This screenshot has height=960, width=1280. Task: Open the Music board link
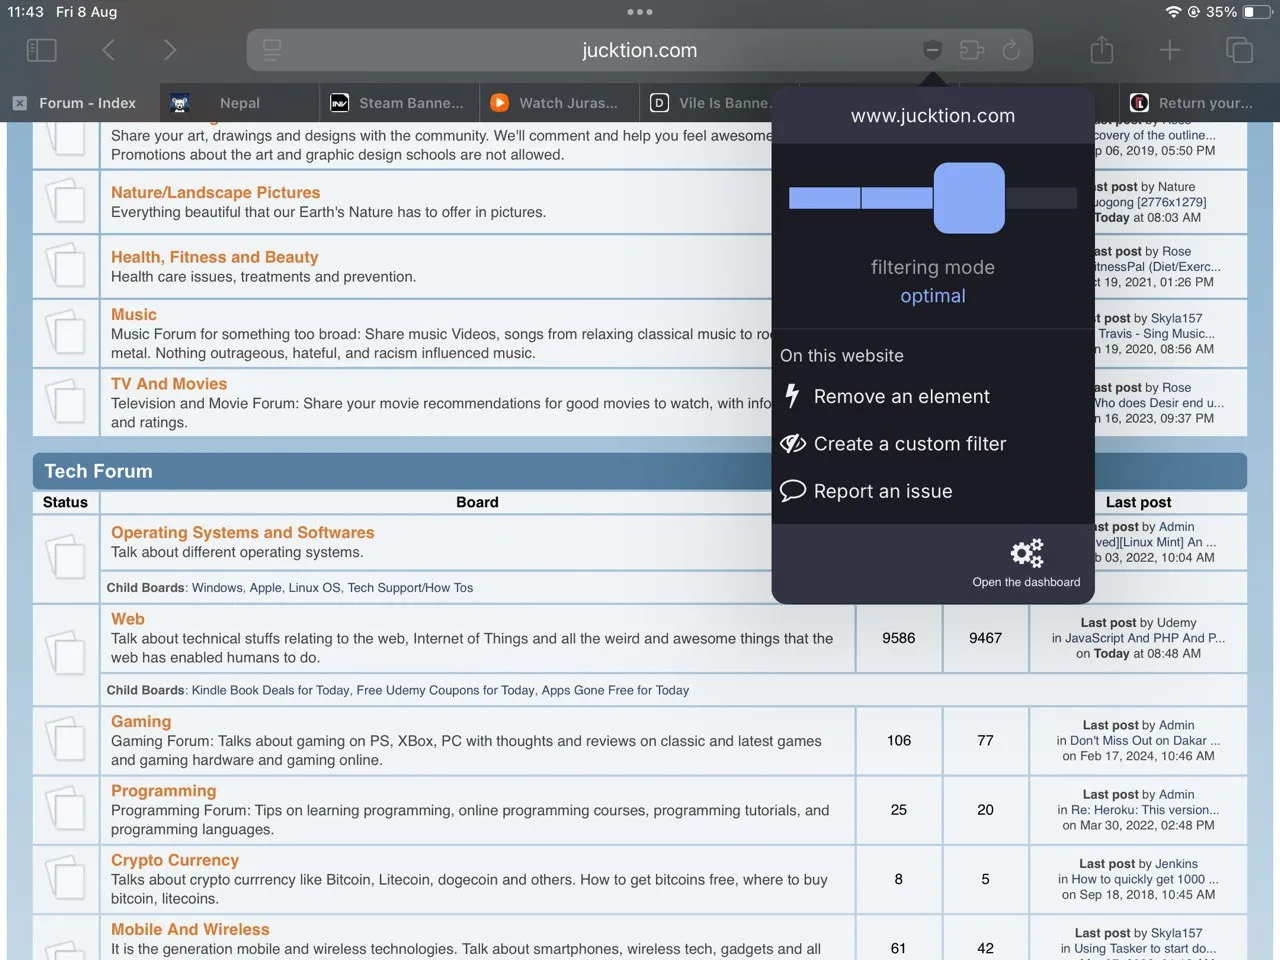pyautogui.click(x=134, y=314)
